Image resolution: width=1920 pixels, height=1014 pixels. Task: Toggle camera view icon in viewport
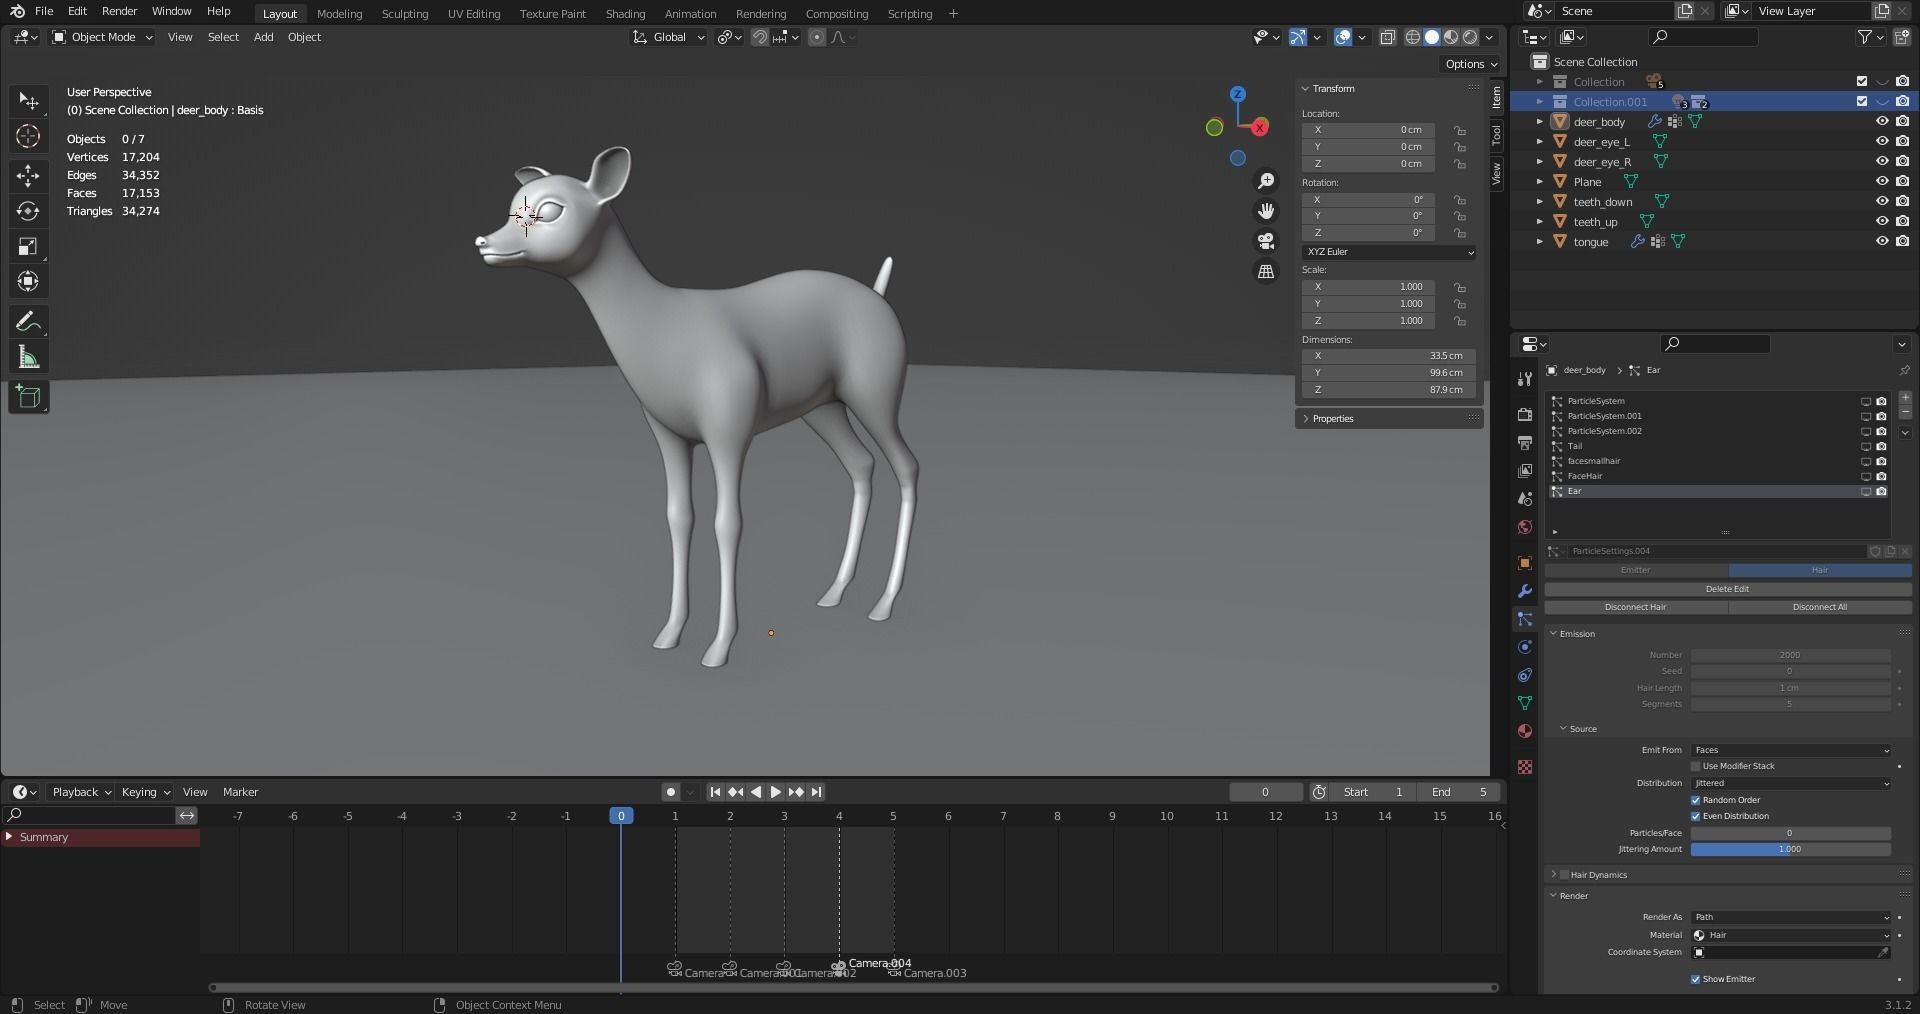(x=1266, y=241)
